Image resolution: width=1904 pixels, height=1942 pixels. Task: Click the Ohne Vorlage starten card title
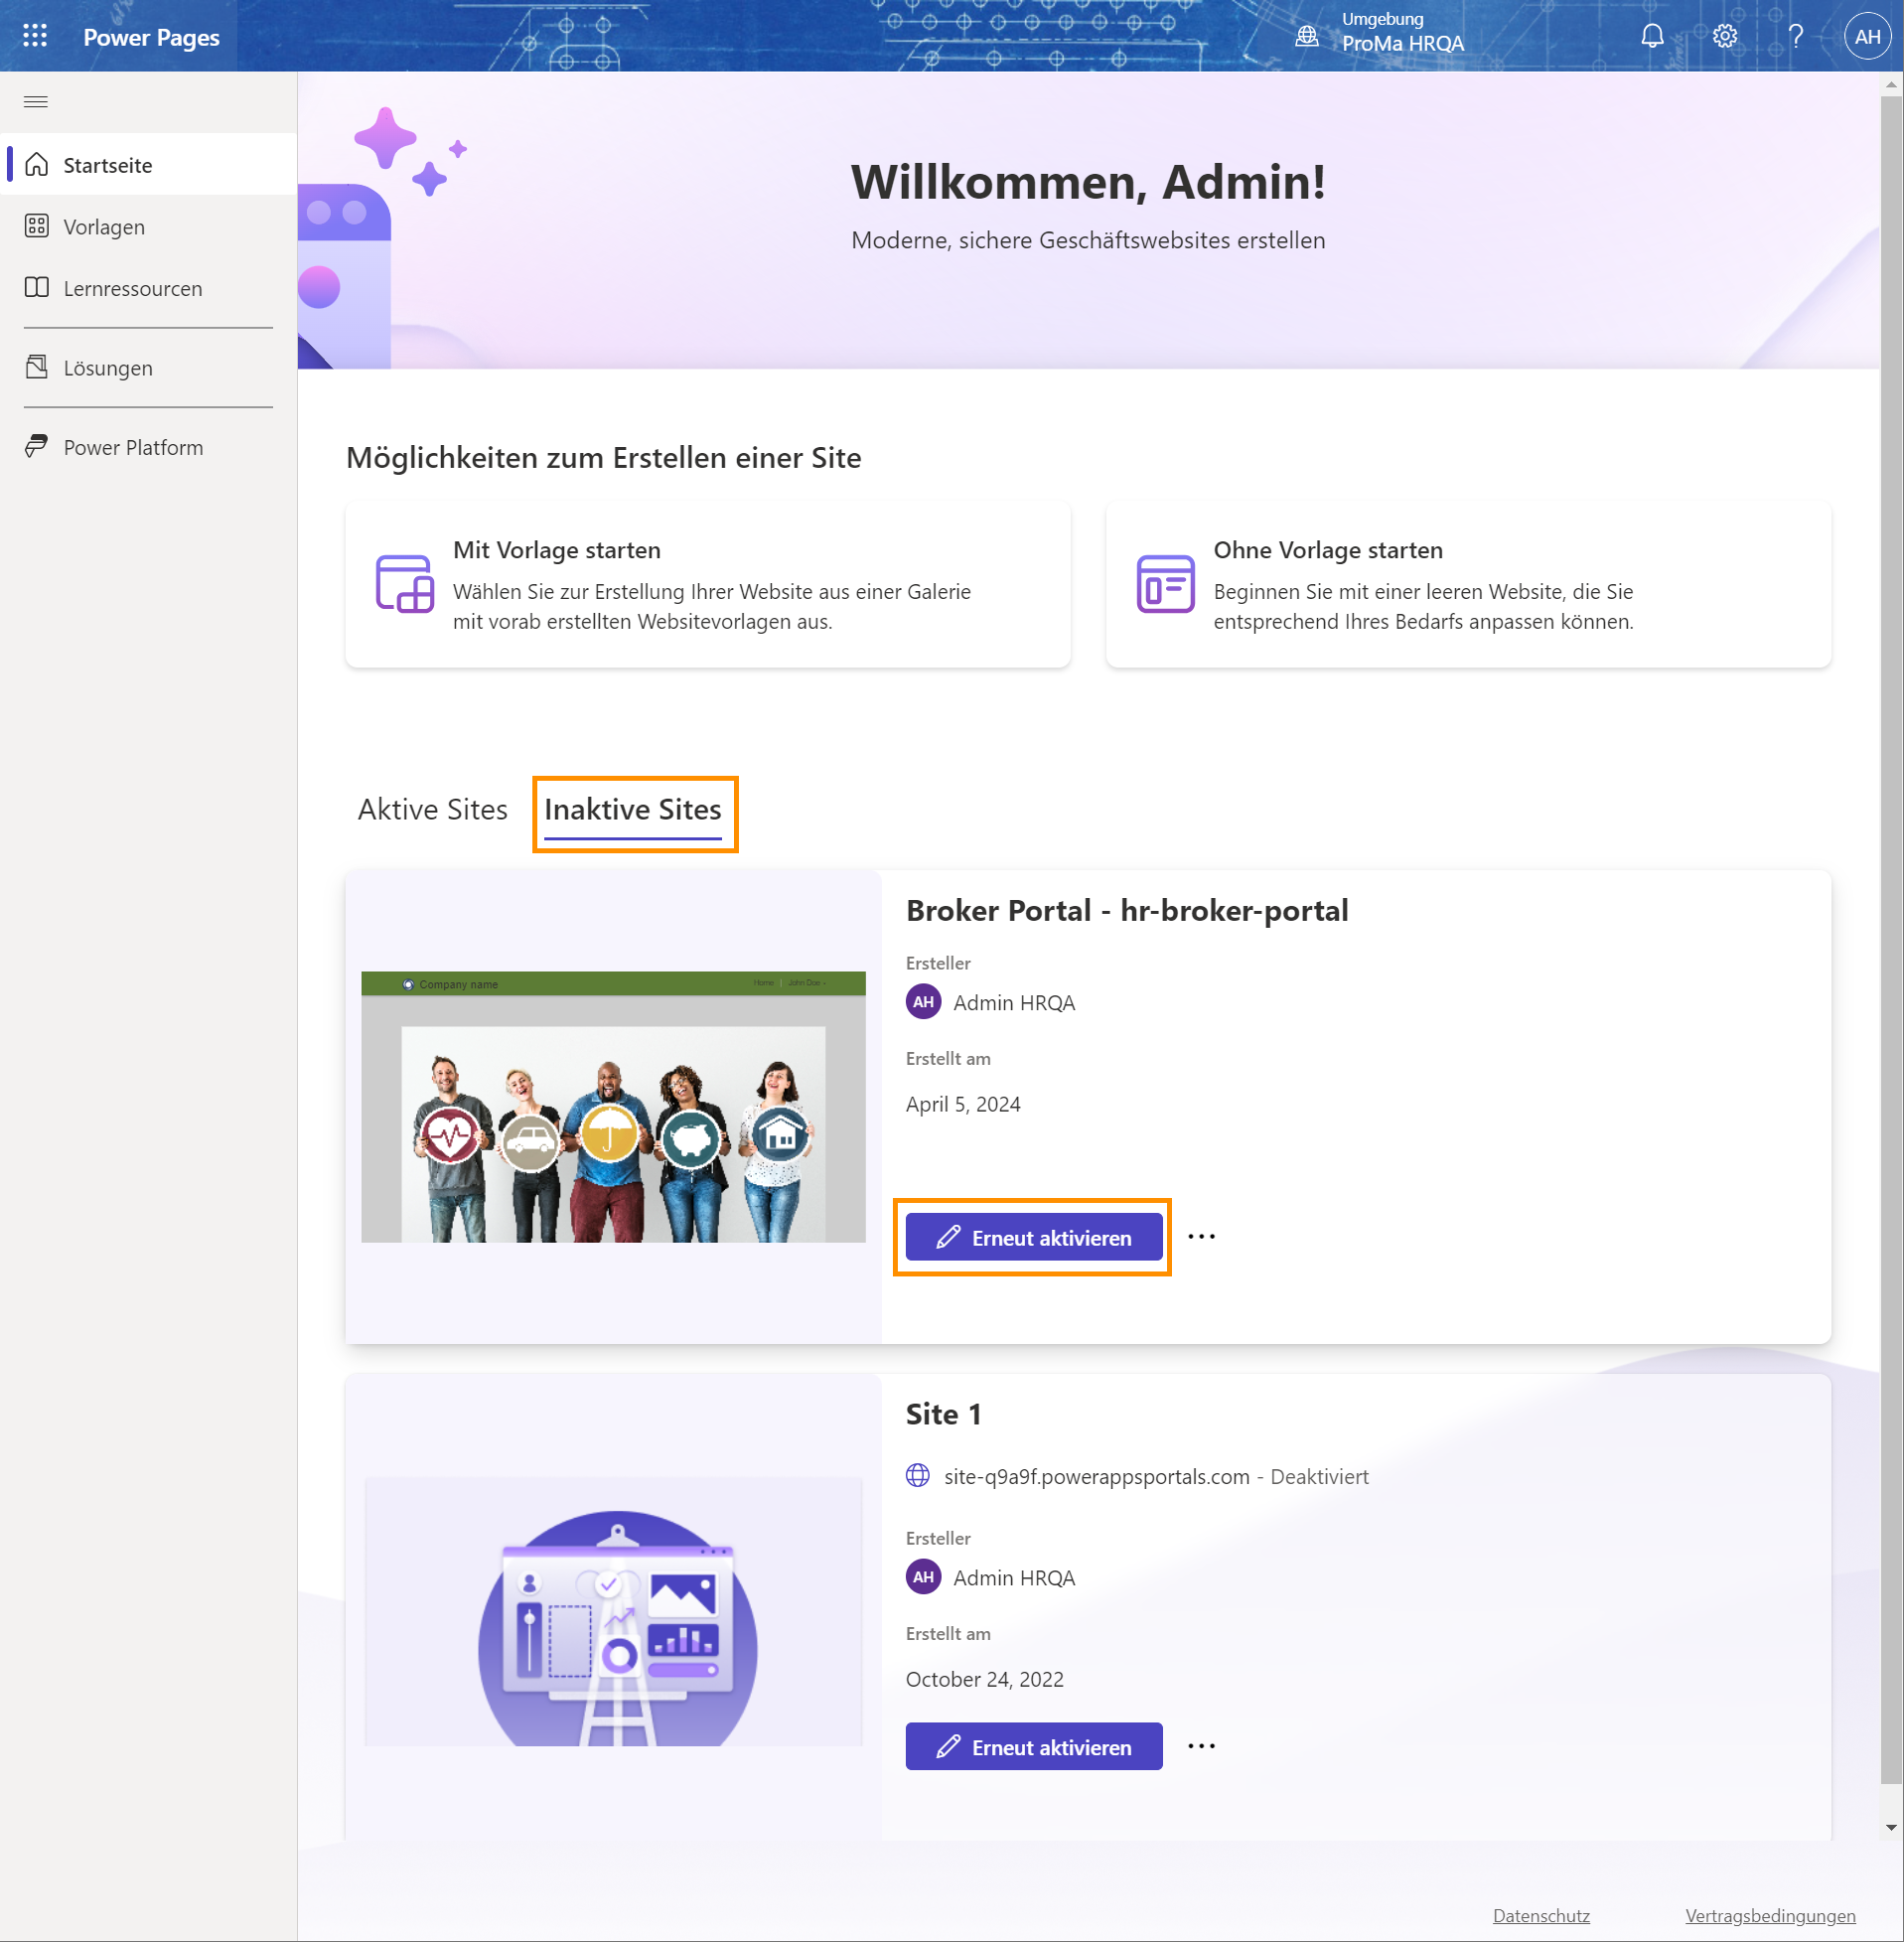pyautogui.click(x=1328, y=550)
